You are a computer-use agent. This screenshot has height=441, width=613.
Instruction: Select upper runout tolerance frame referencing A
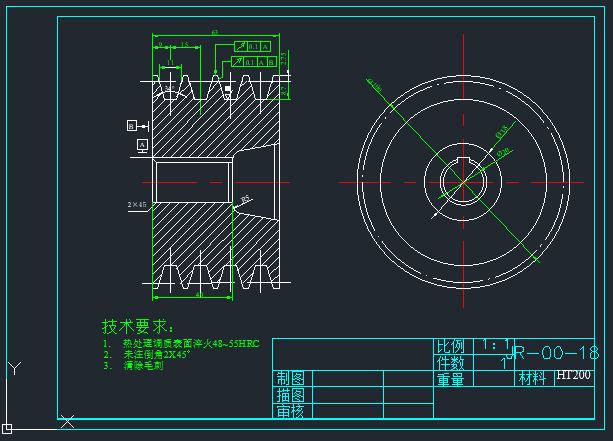pos(253,47)
